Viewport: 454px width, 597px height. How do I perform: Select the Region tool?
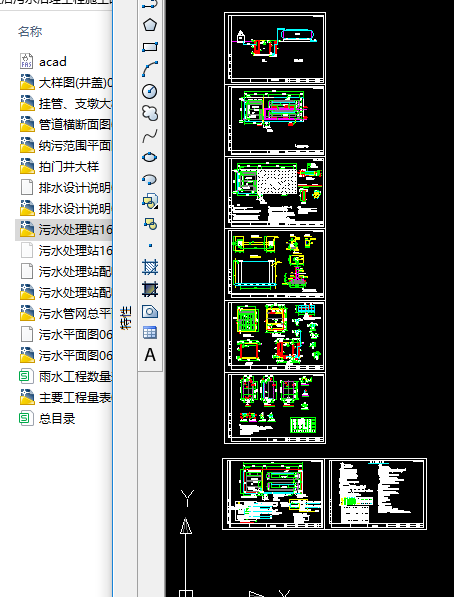[150, 311]
